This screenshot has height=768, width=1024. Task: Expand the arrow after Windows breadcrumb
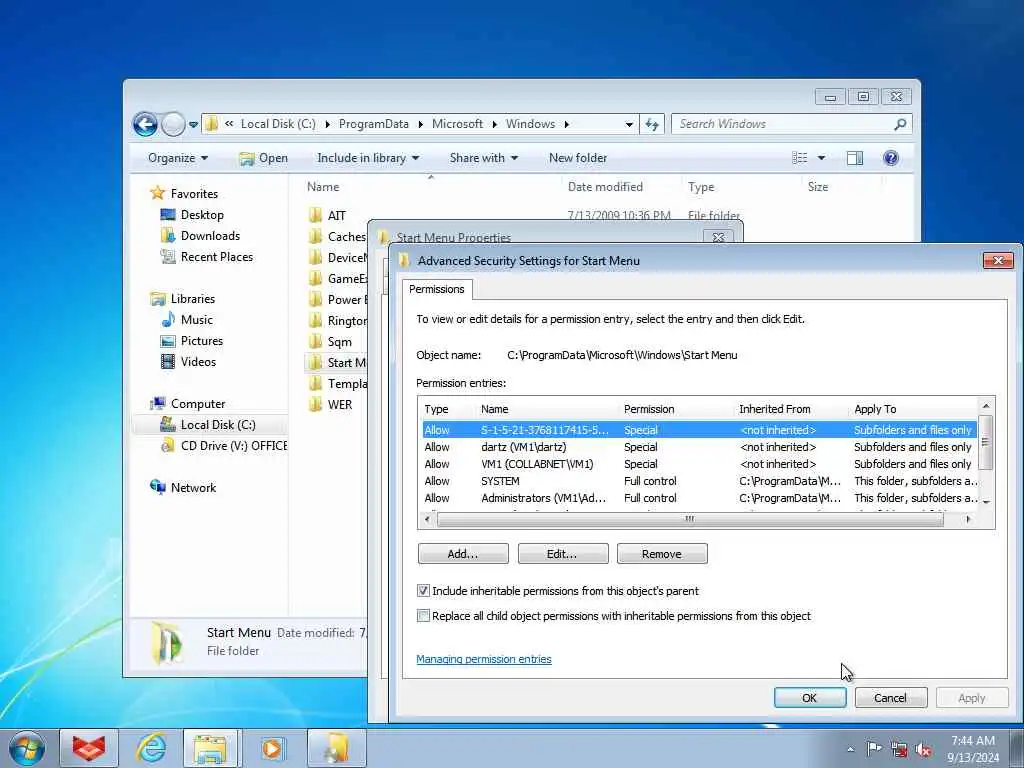click(x=566, y=124)
